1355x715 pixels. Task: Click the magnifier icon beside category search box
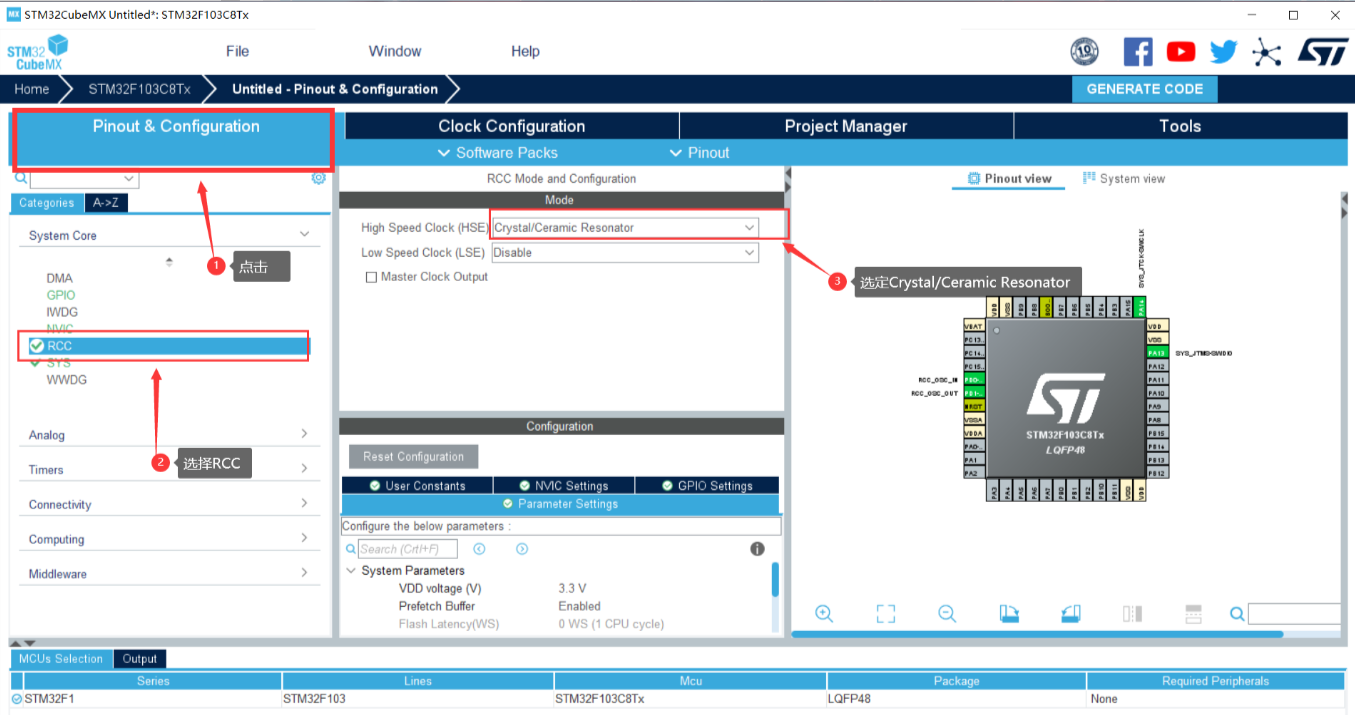tap(21, 178)
